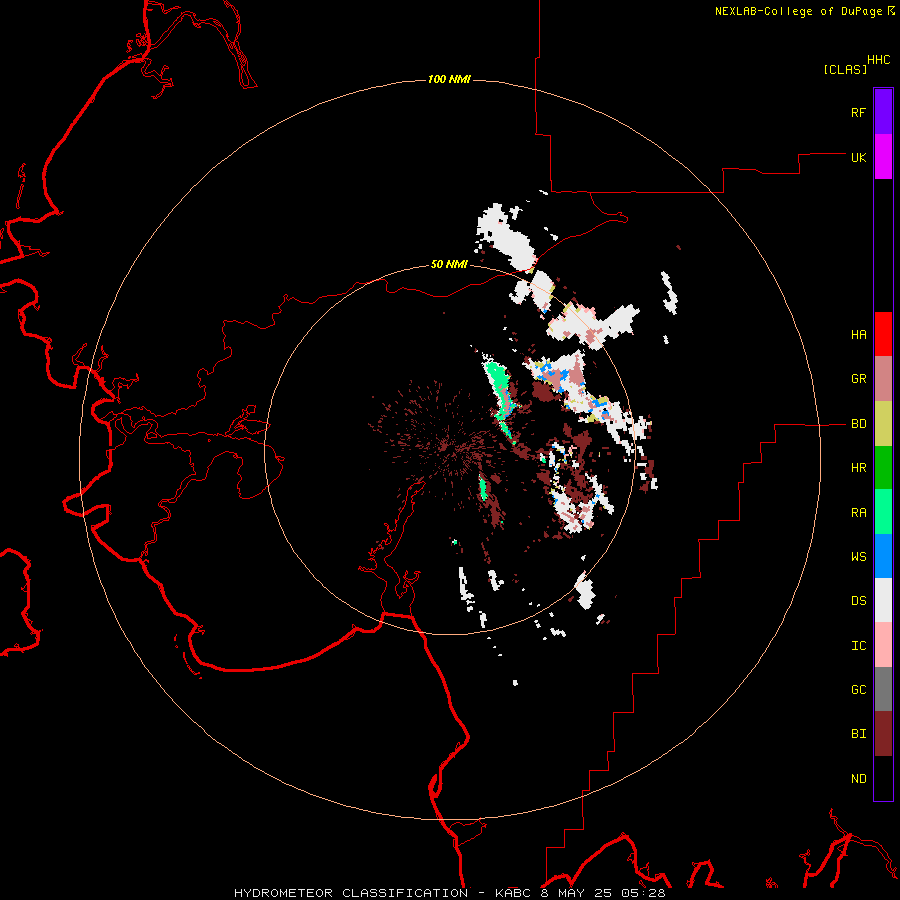Click the ND legend label
Screen dimensions: 900x900
858,779
